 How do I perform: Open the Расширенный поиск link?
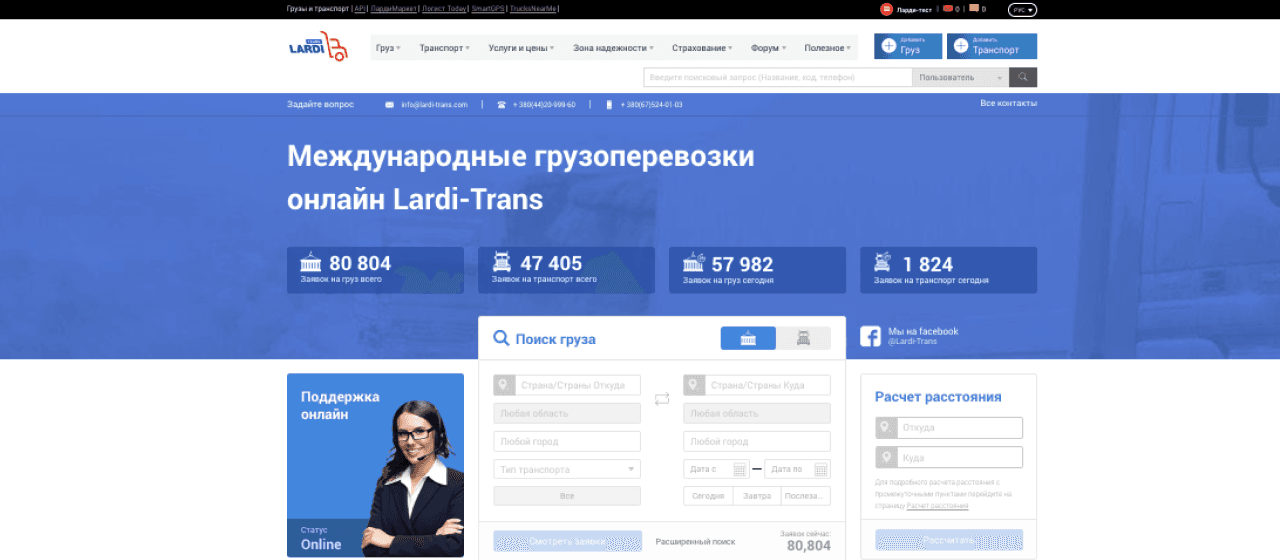(695, 541)
